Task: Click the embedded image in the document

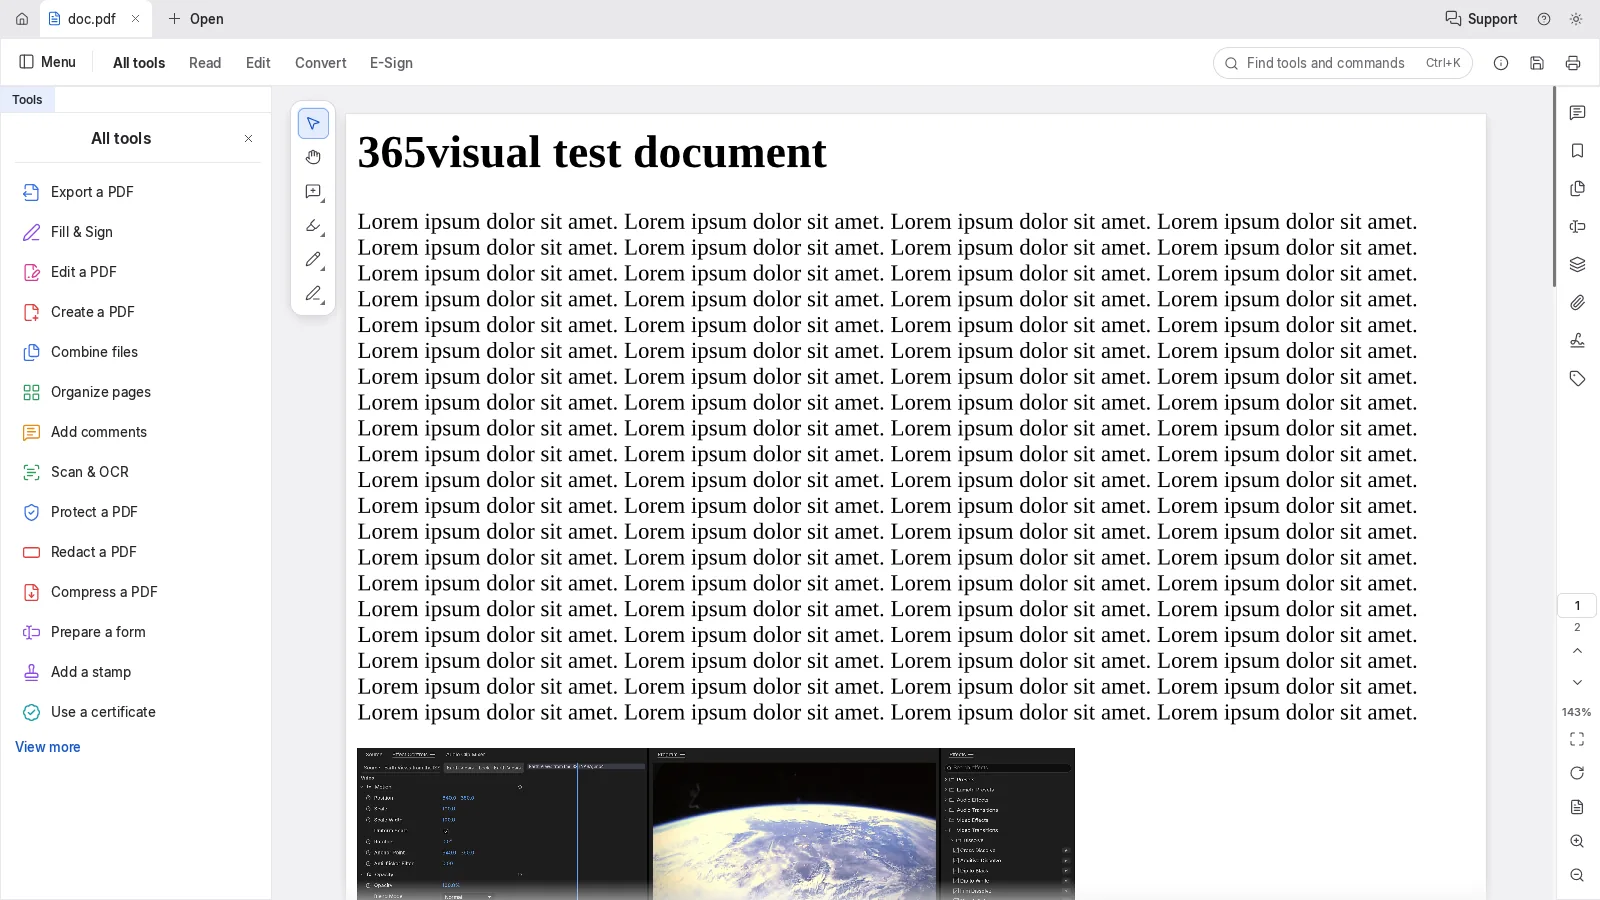Action: [716, 824]
